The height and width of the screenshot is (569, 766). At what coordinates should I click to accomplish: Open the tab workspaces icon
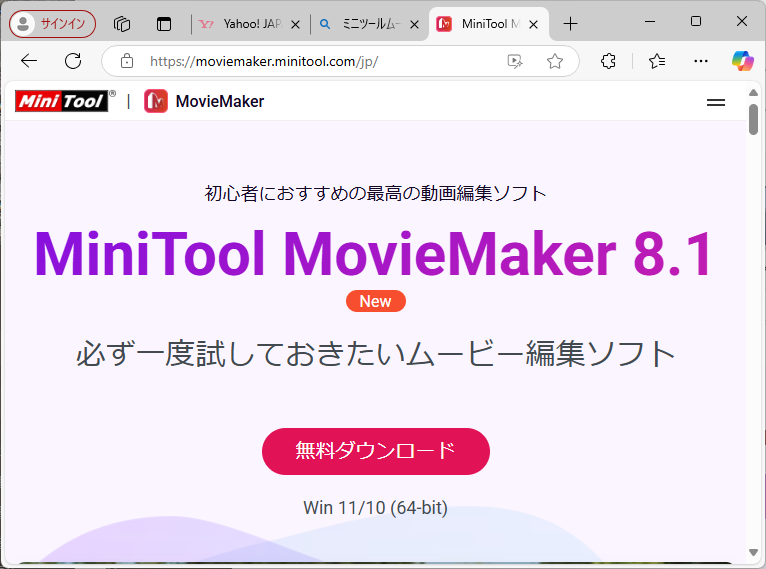point(122,23)
